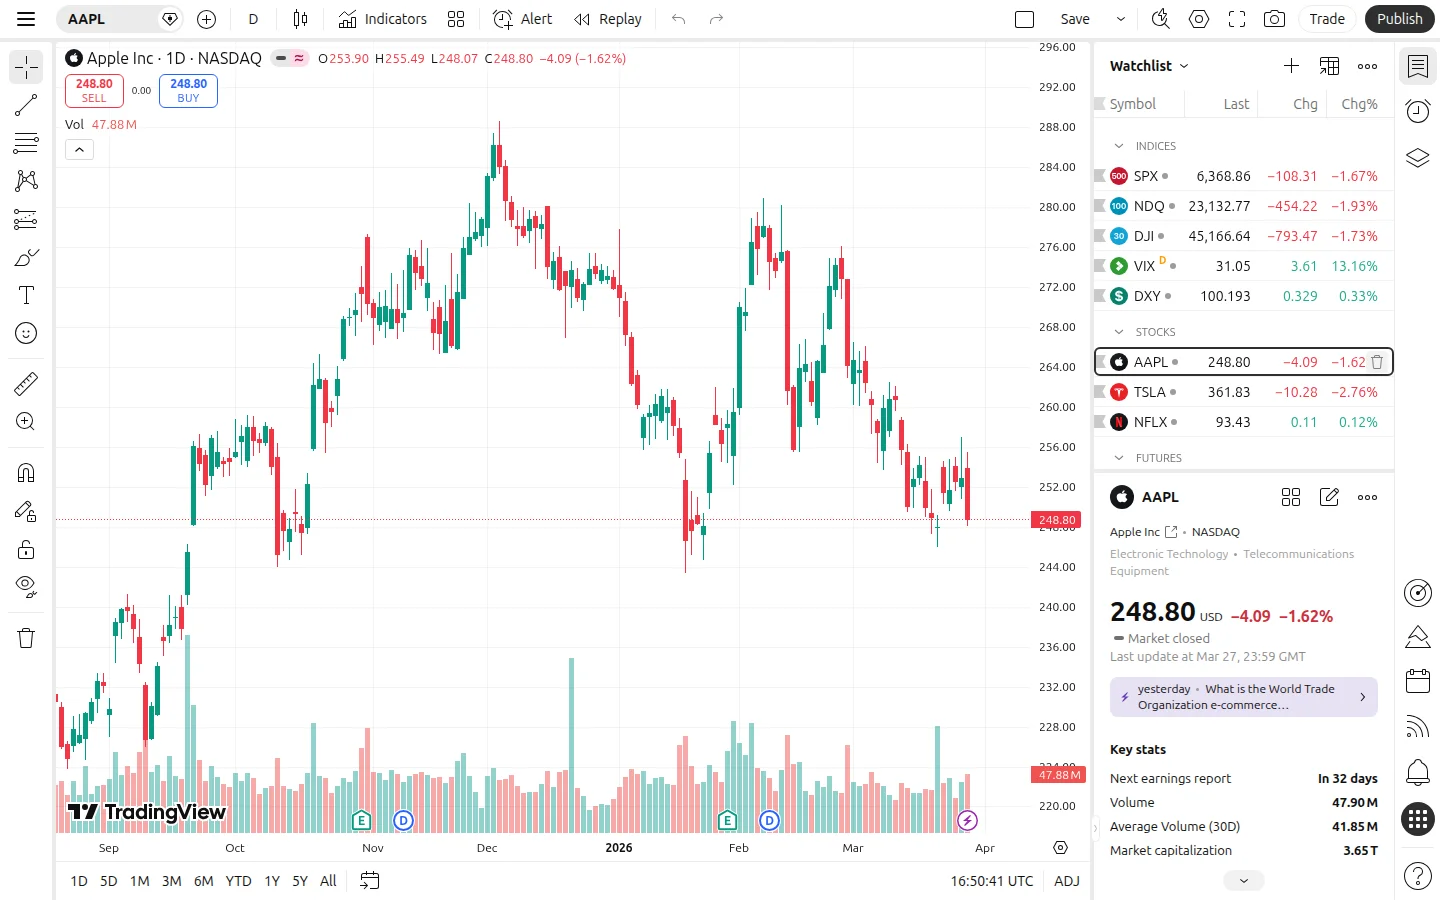Toggle the ADJ adjusted price setting
The image size is (1440, 900).
pyautogui.click(x=1066, y=881)
